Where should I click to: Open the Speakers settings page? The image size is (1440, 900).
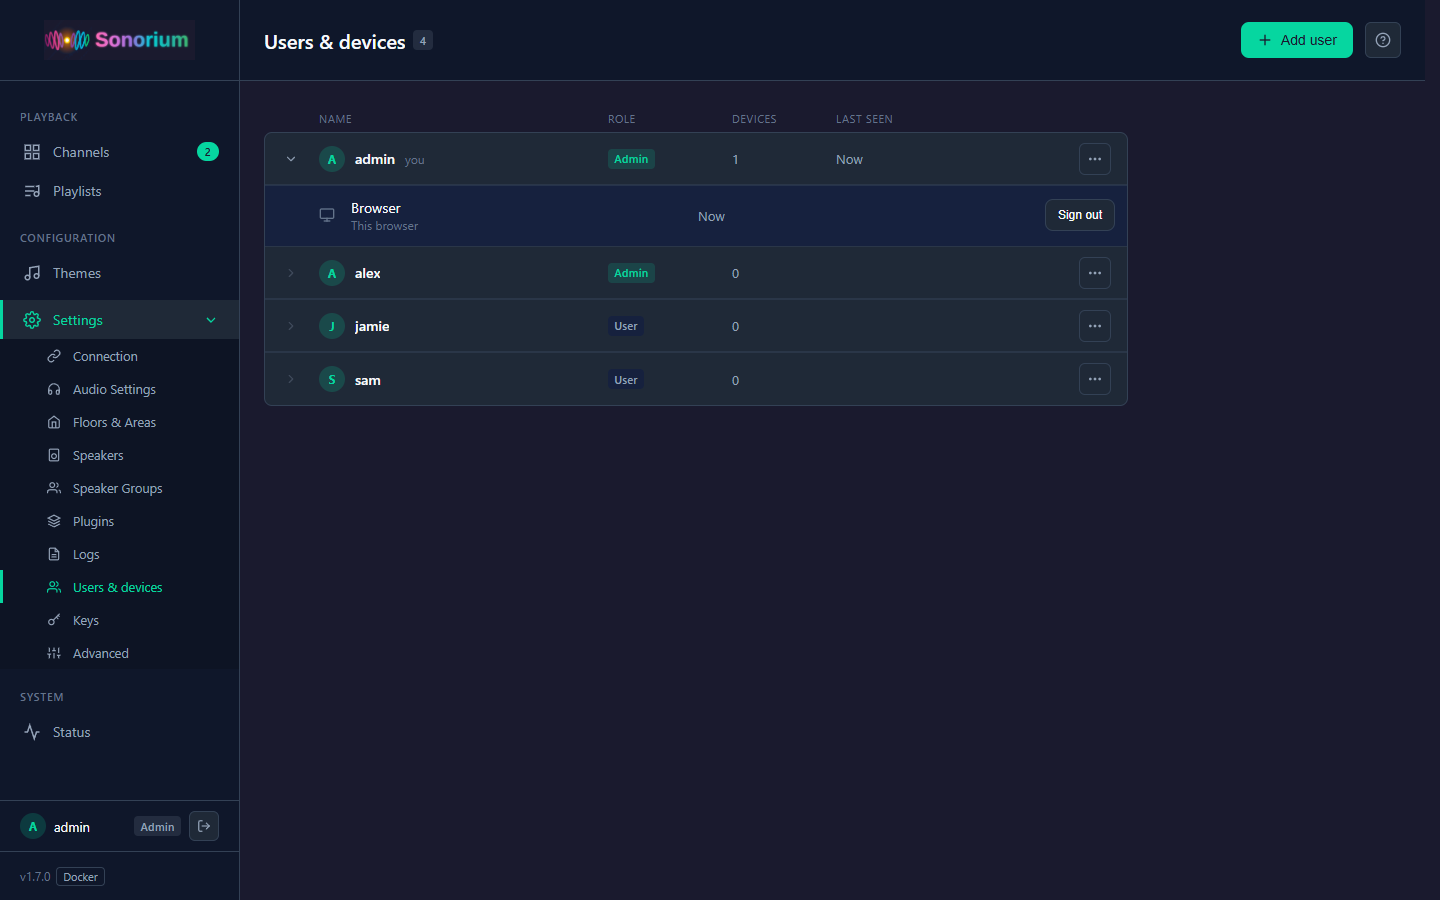click(120, 455)
